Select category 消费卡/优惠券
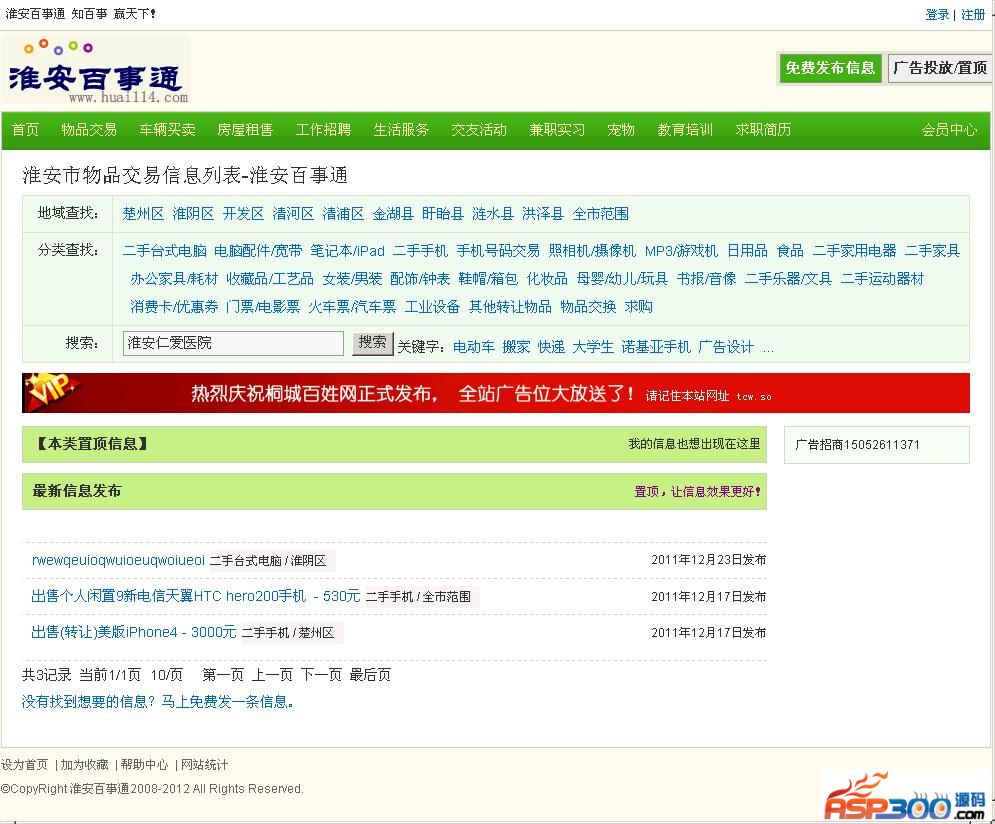Screen dimensions: 995x824 [175, 307]
